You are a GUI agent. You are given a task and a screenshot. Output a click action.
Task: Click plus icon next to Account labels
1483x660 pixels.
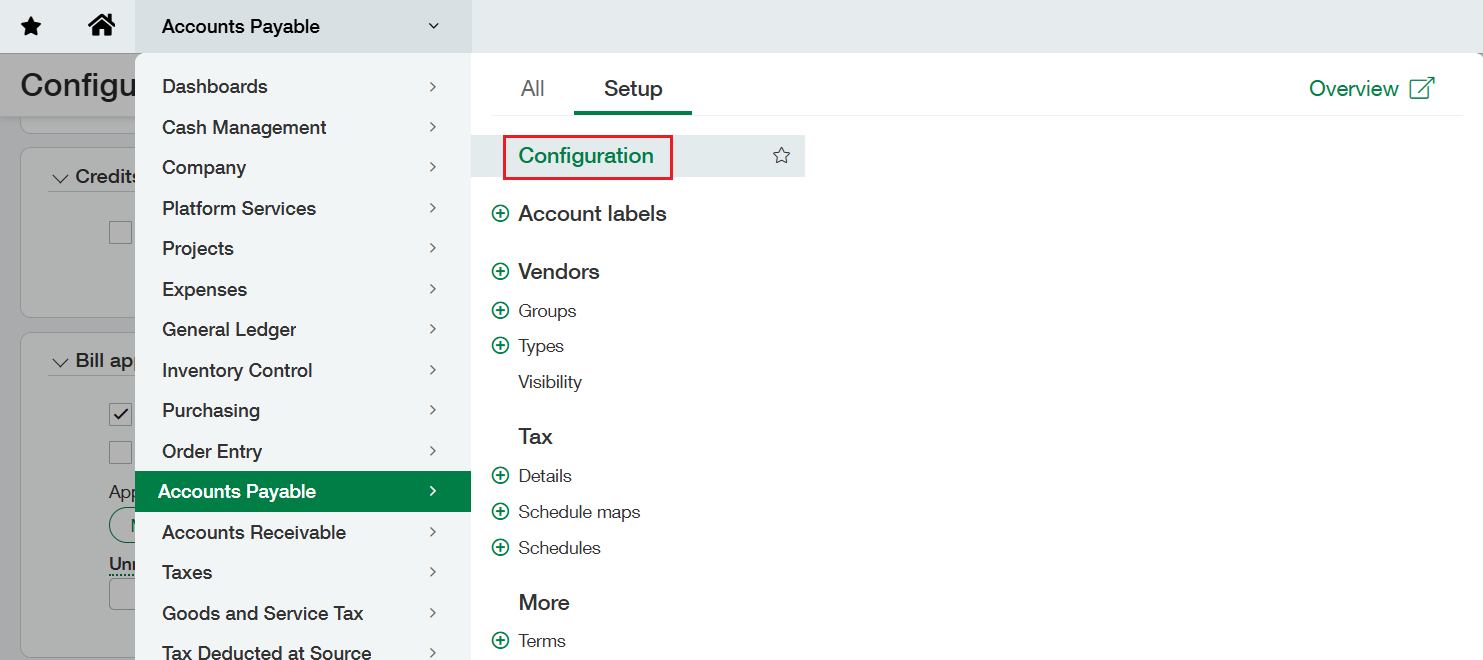pyautogui.click(x=500, y=214)
